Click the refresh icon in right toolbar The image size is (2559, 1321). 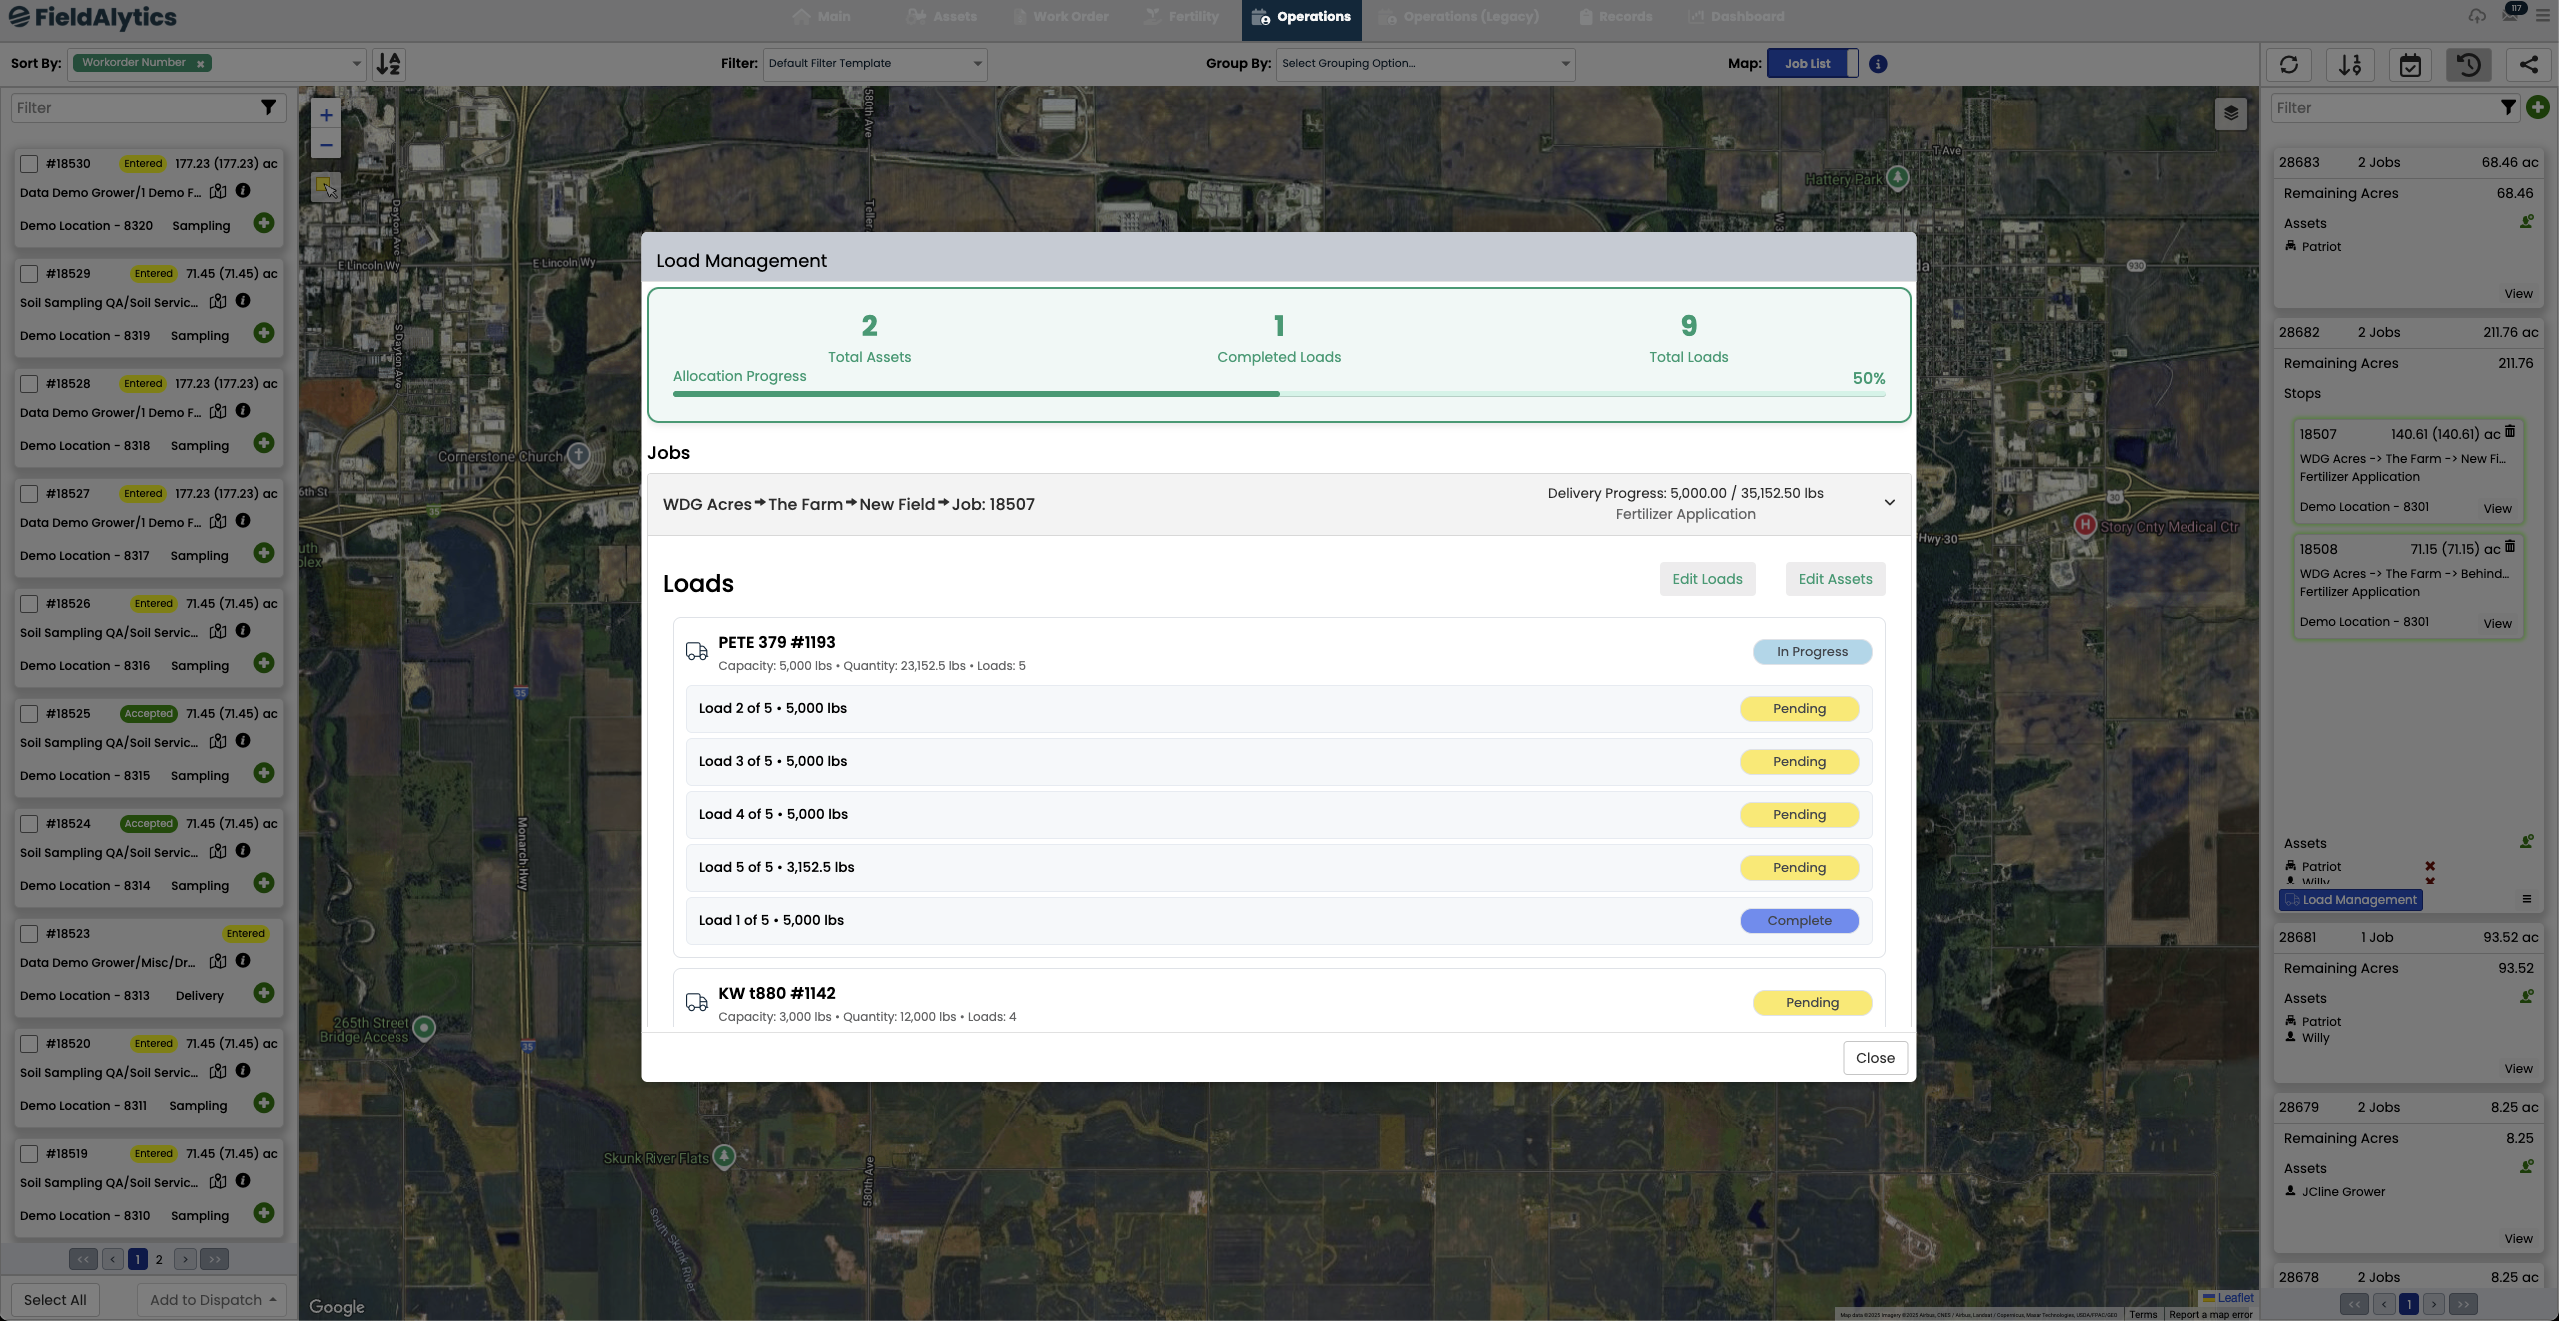coord(2288,65)
